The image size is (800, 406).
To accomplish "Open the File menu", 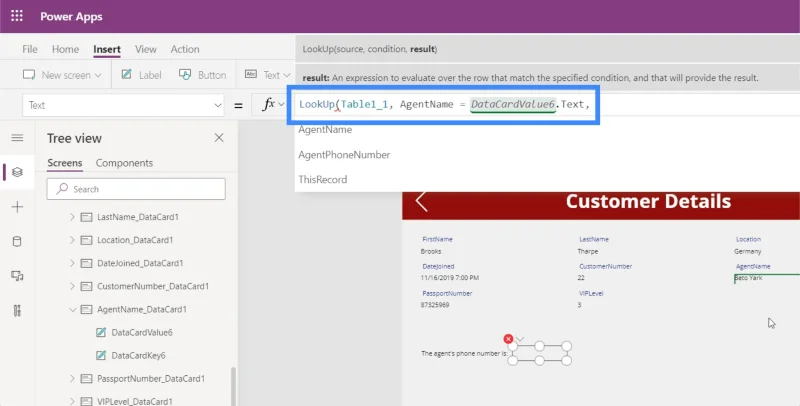I will click(30, 49).
